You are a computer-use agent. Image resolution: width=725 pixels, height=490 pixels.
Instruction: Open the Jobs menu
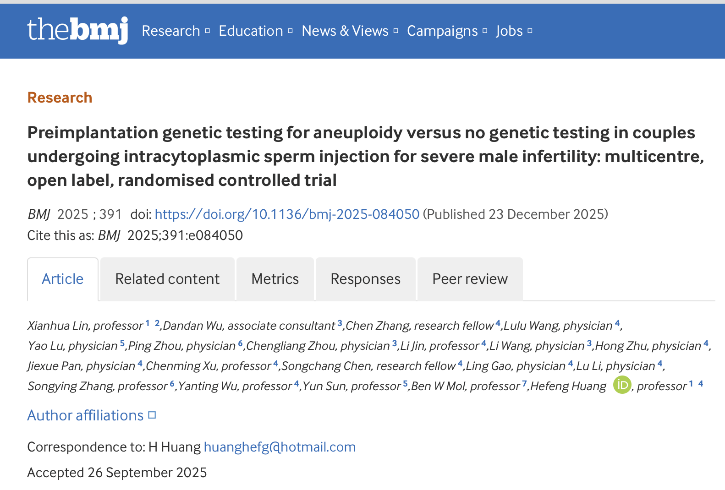(514, 31)
